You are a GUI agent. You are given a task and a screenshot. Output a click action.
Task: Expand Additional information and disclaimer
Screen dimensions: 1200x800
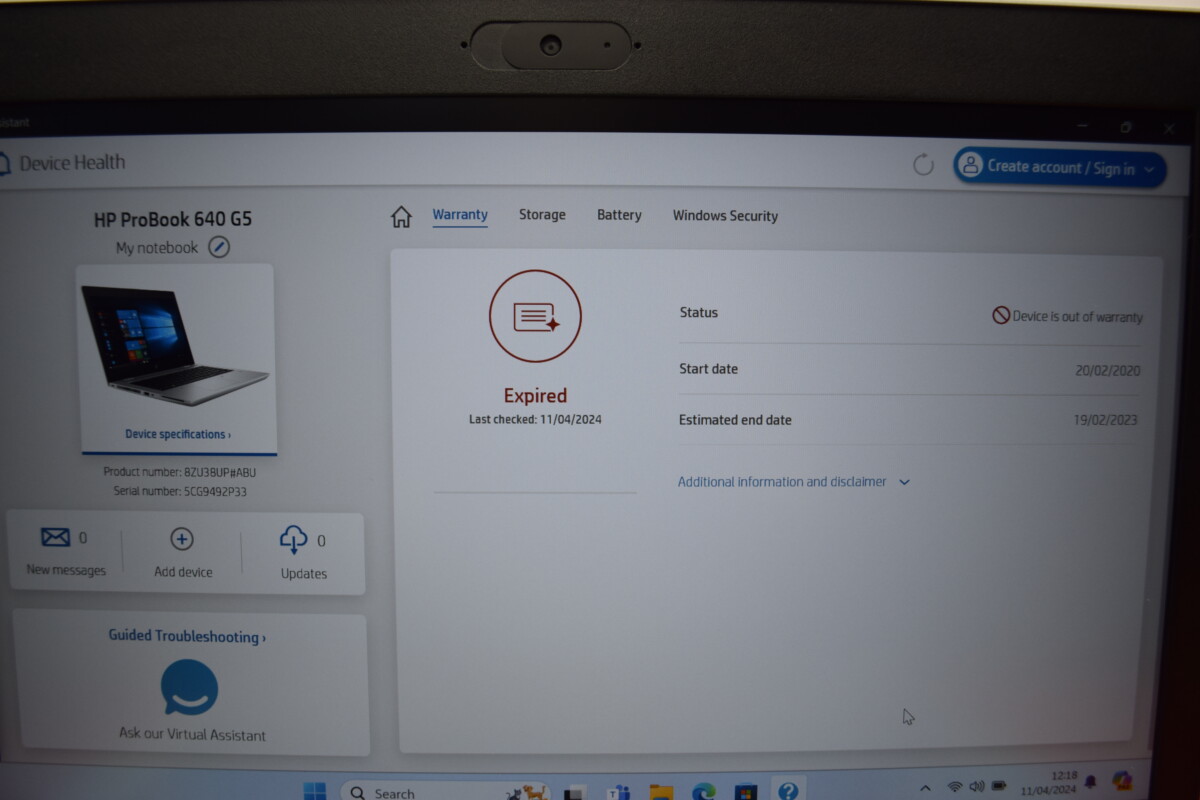tap(794, 482)
